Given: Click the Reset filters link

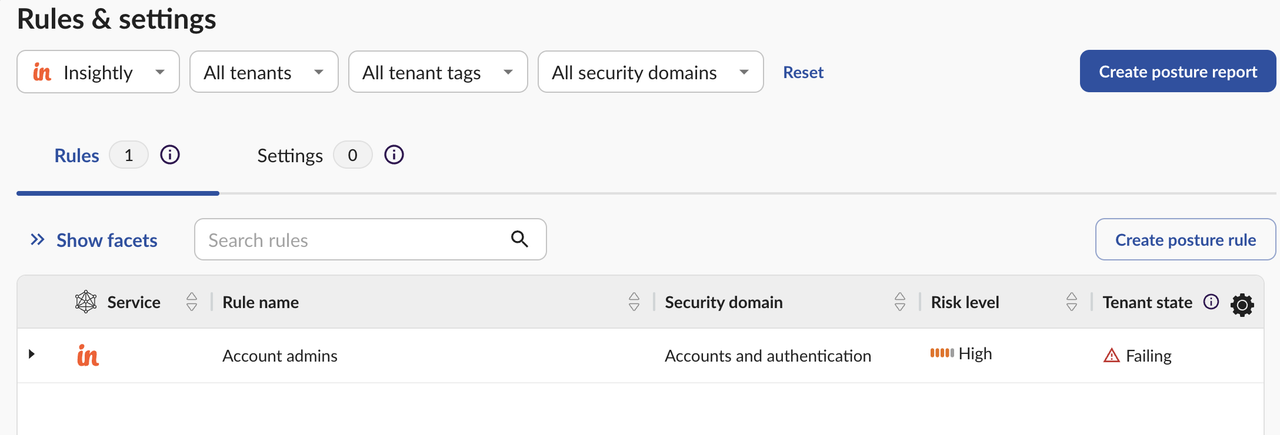Looking at the screenshot, I should point(803,72).
